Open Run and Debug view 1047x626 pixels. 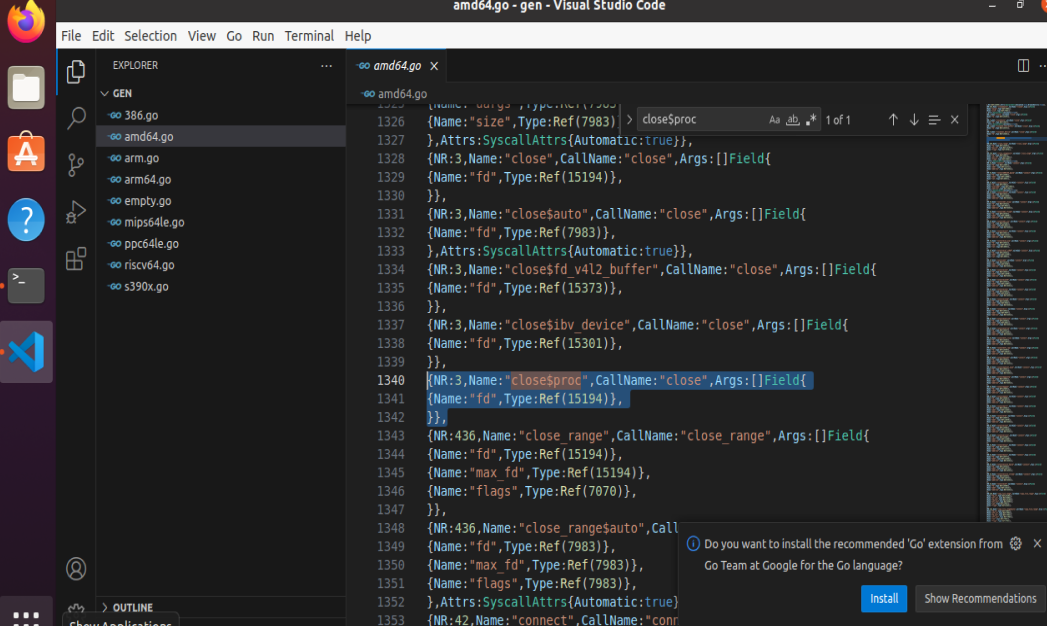(x=76, y=212)
